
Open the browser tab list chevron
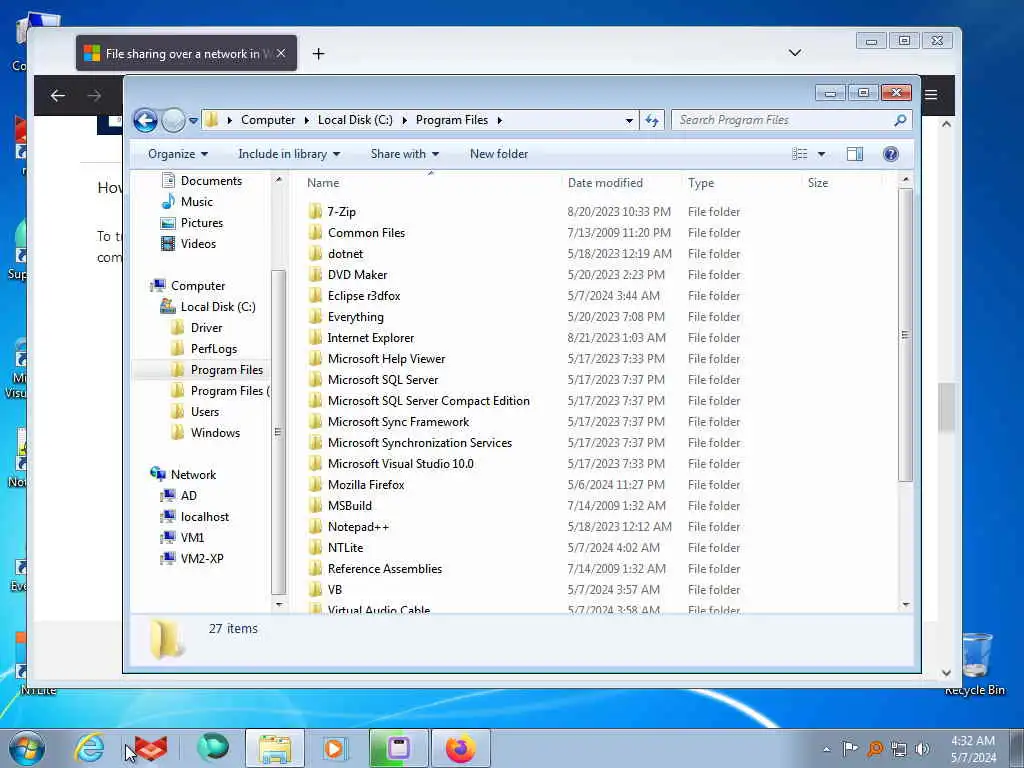[x=795, y=53]
